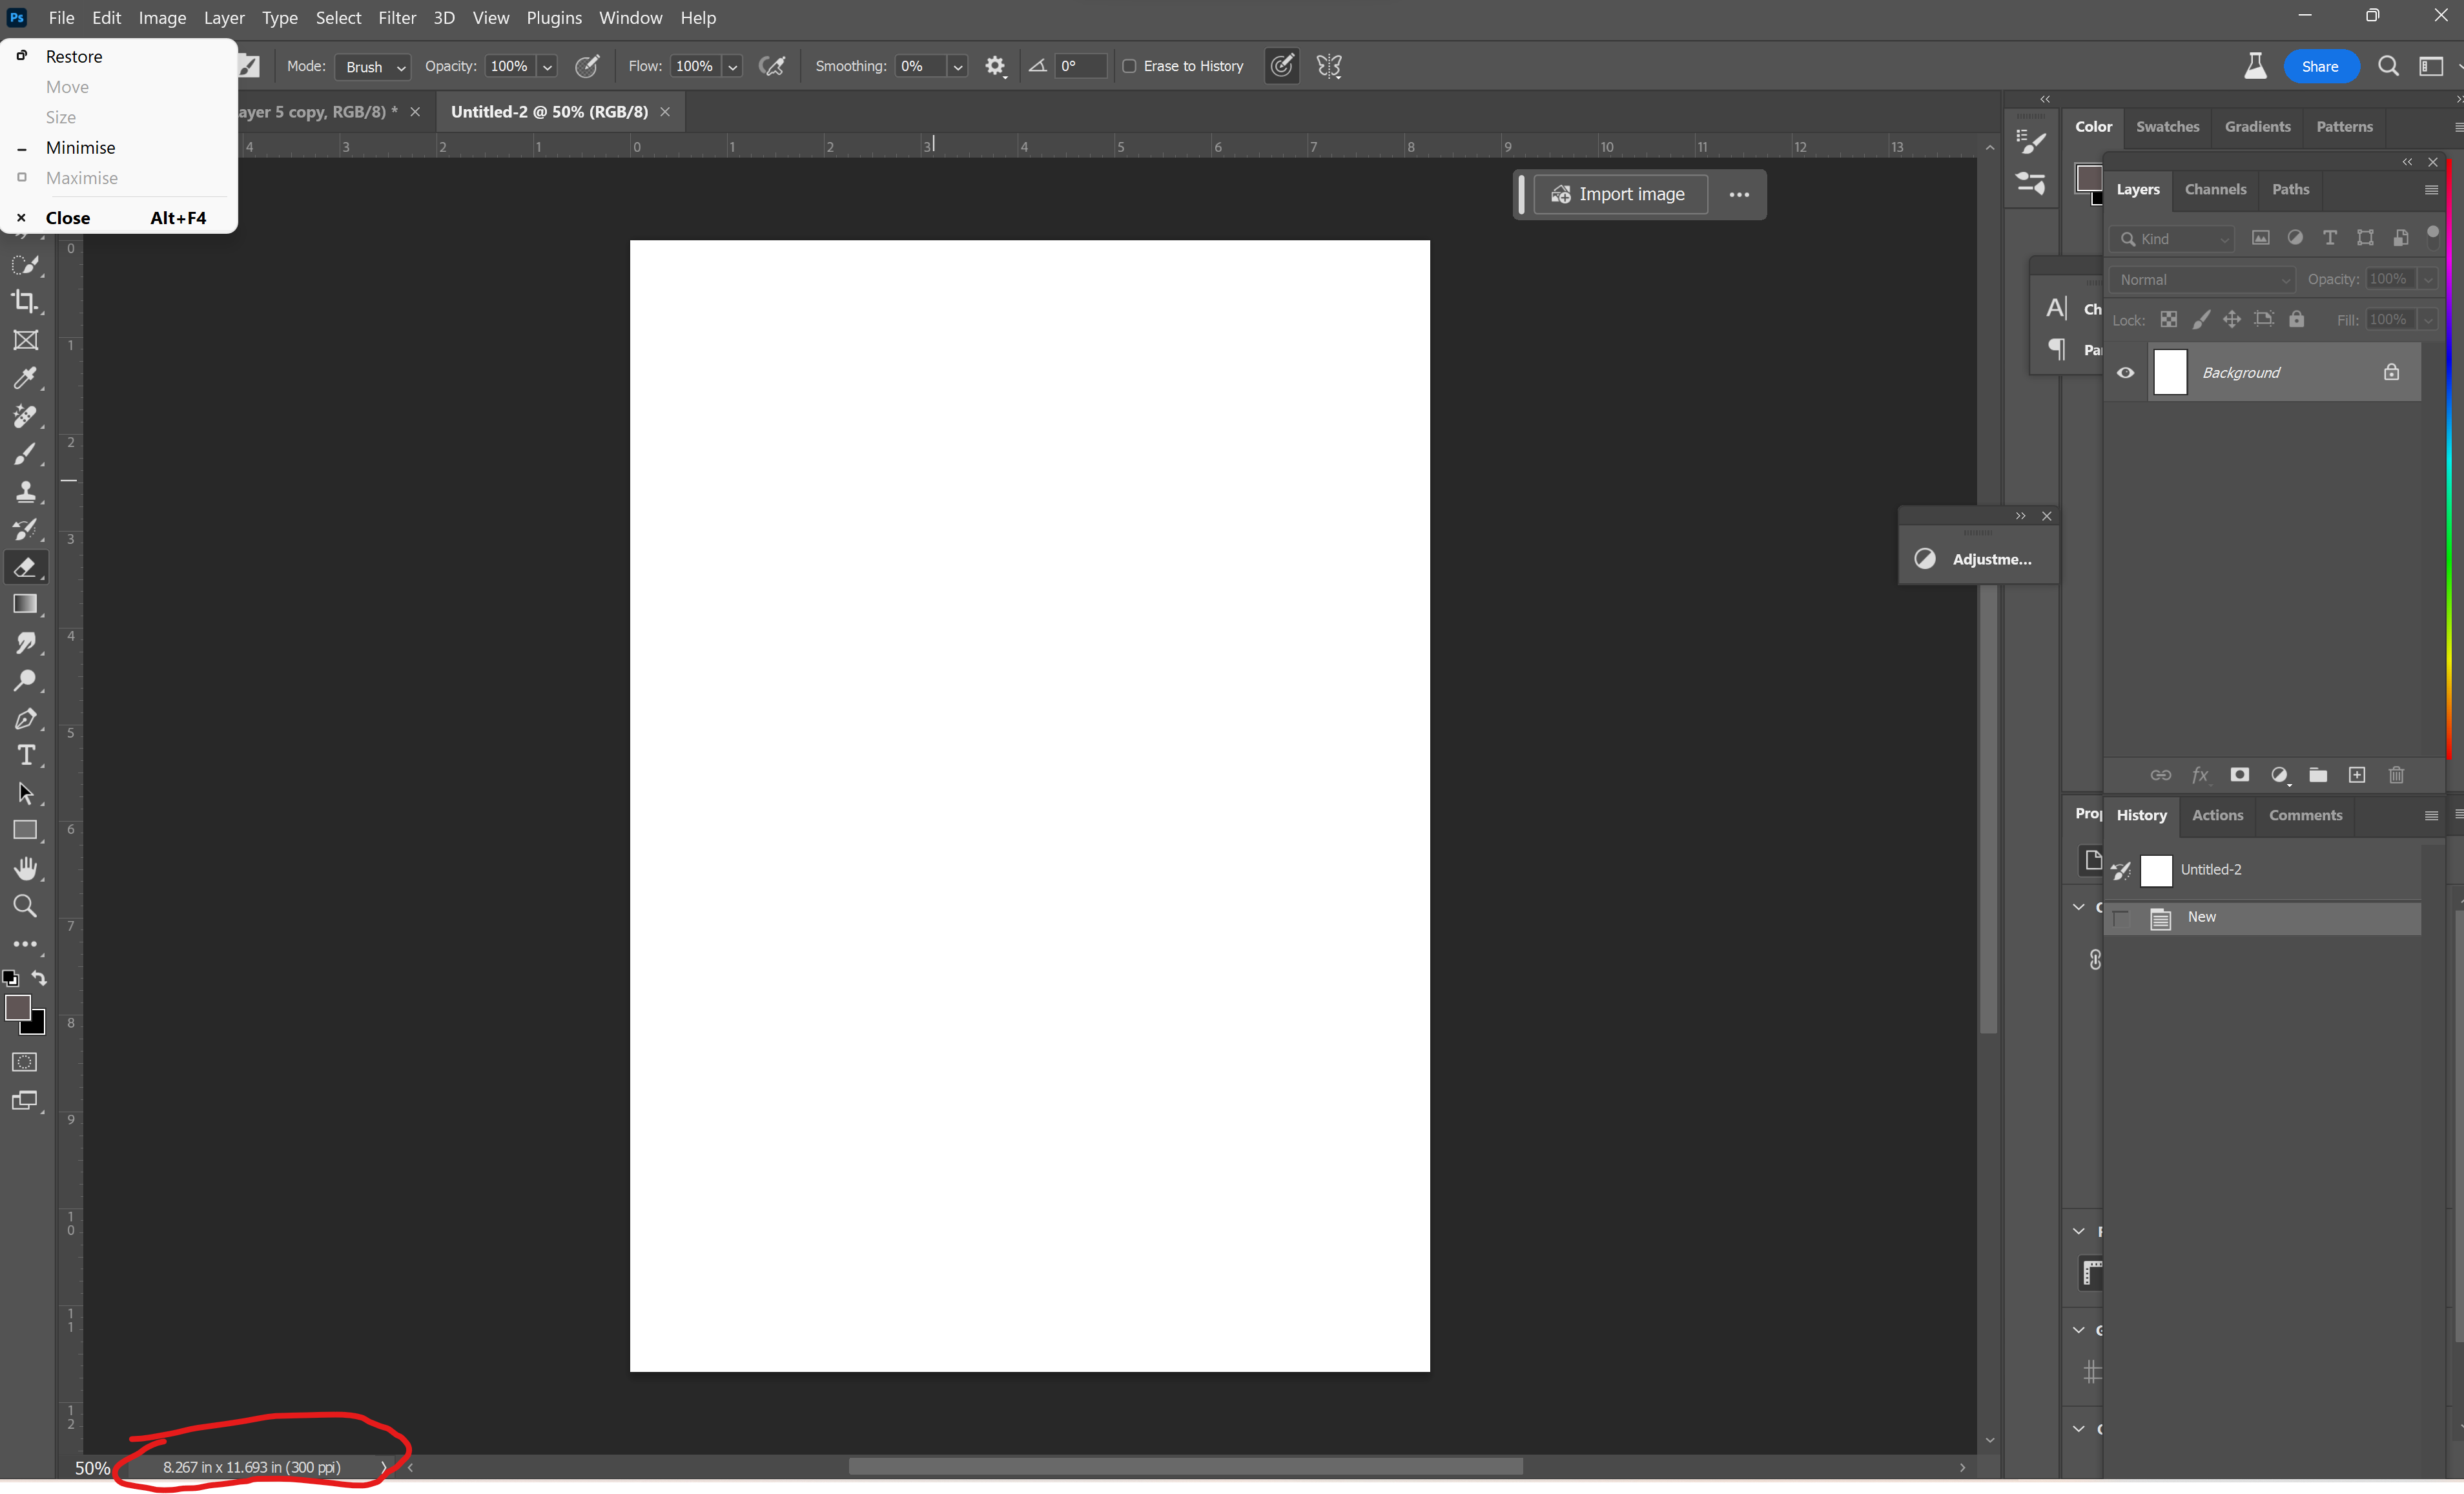Toggle visibility of Background layer
Screen dimensions: 2464x1494
(x=2124, y=371)
